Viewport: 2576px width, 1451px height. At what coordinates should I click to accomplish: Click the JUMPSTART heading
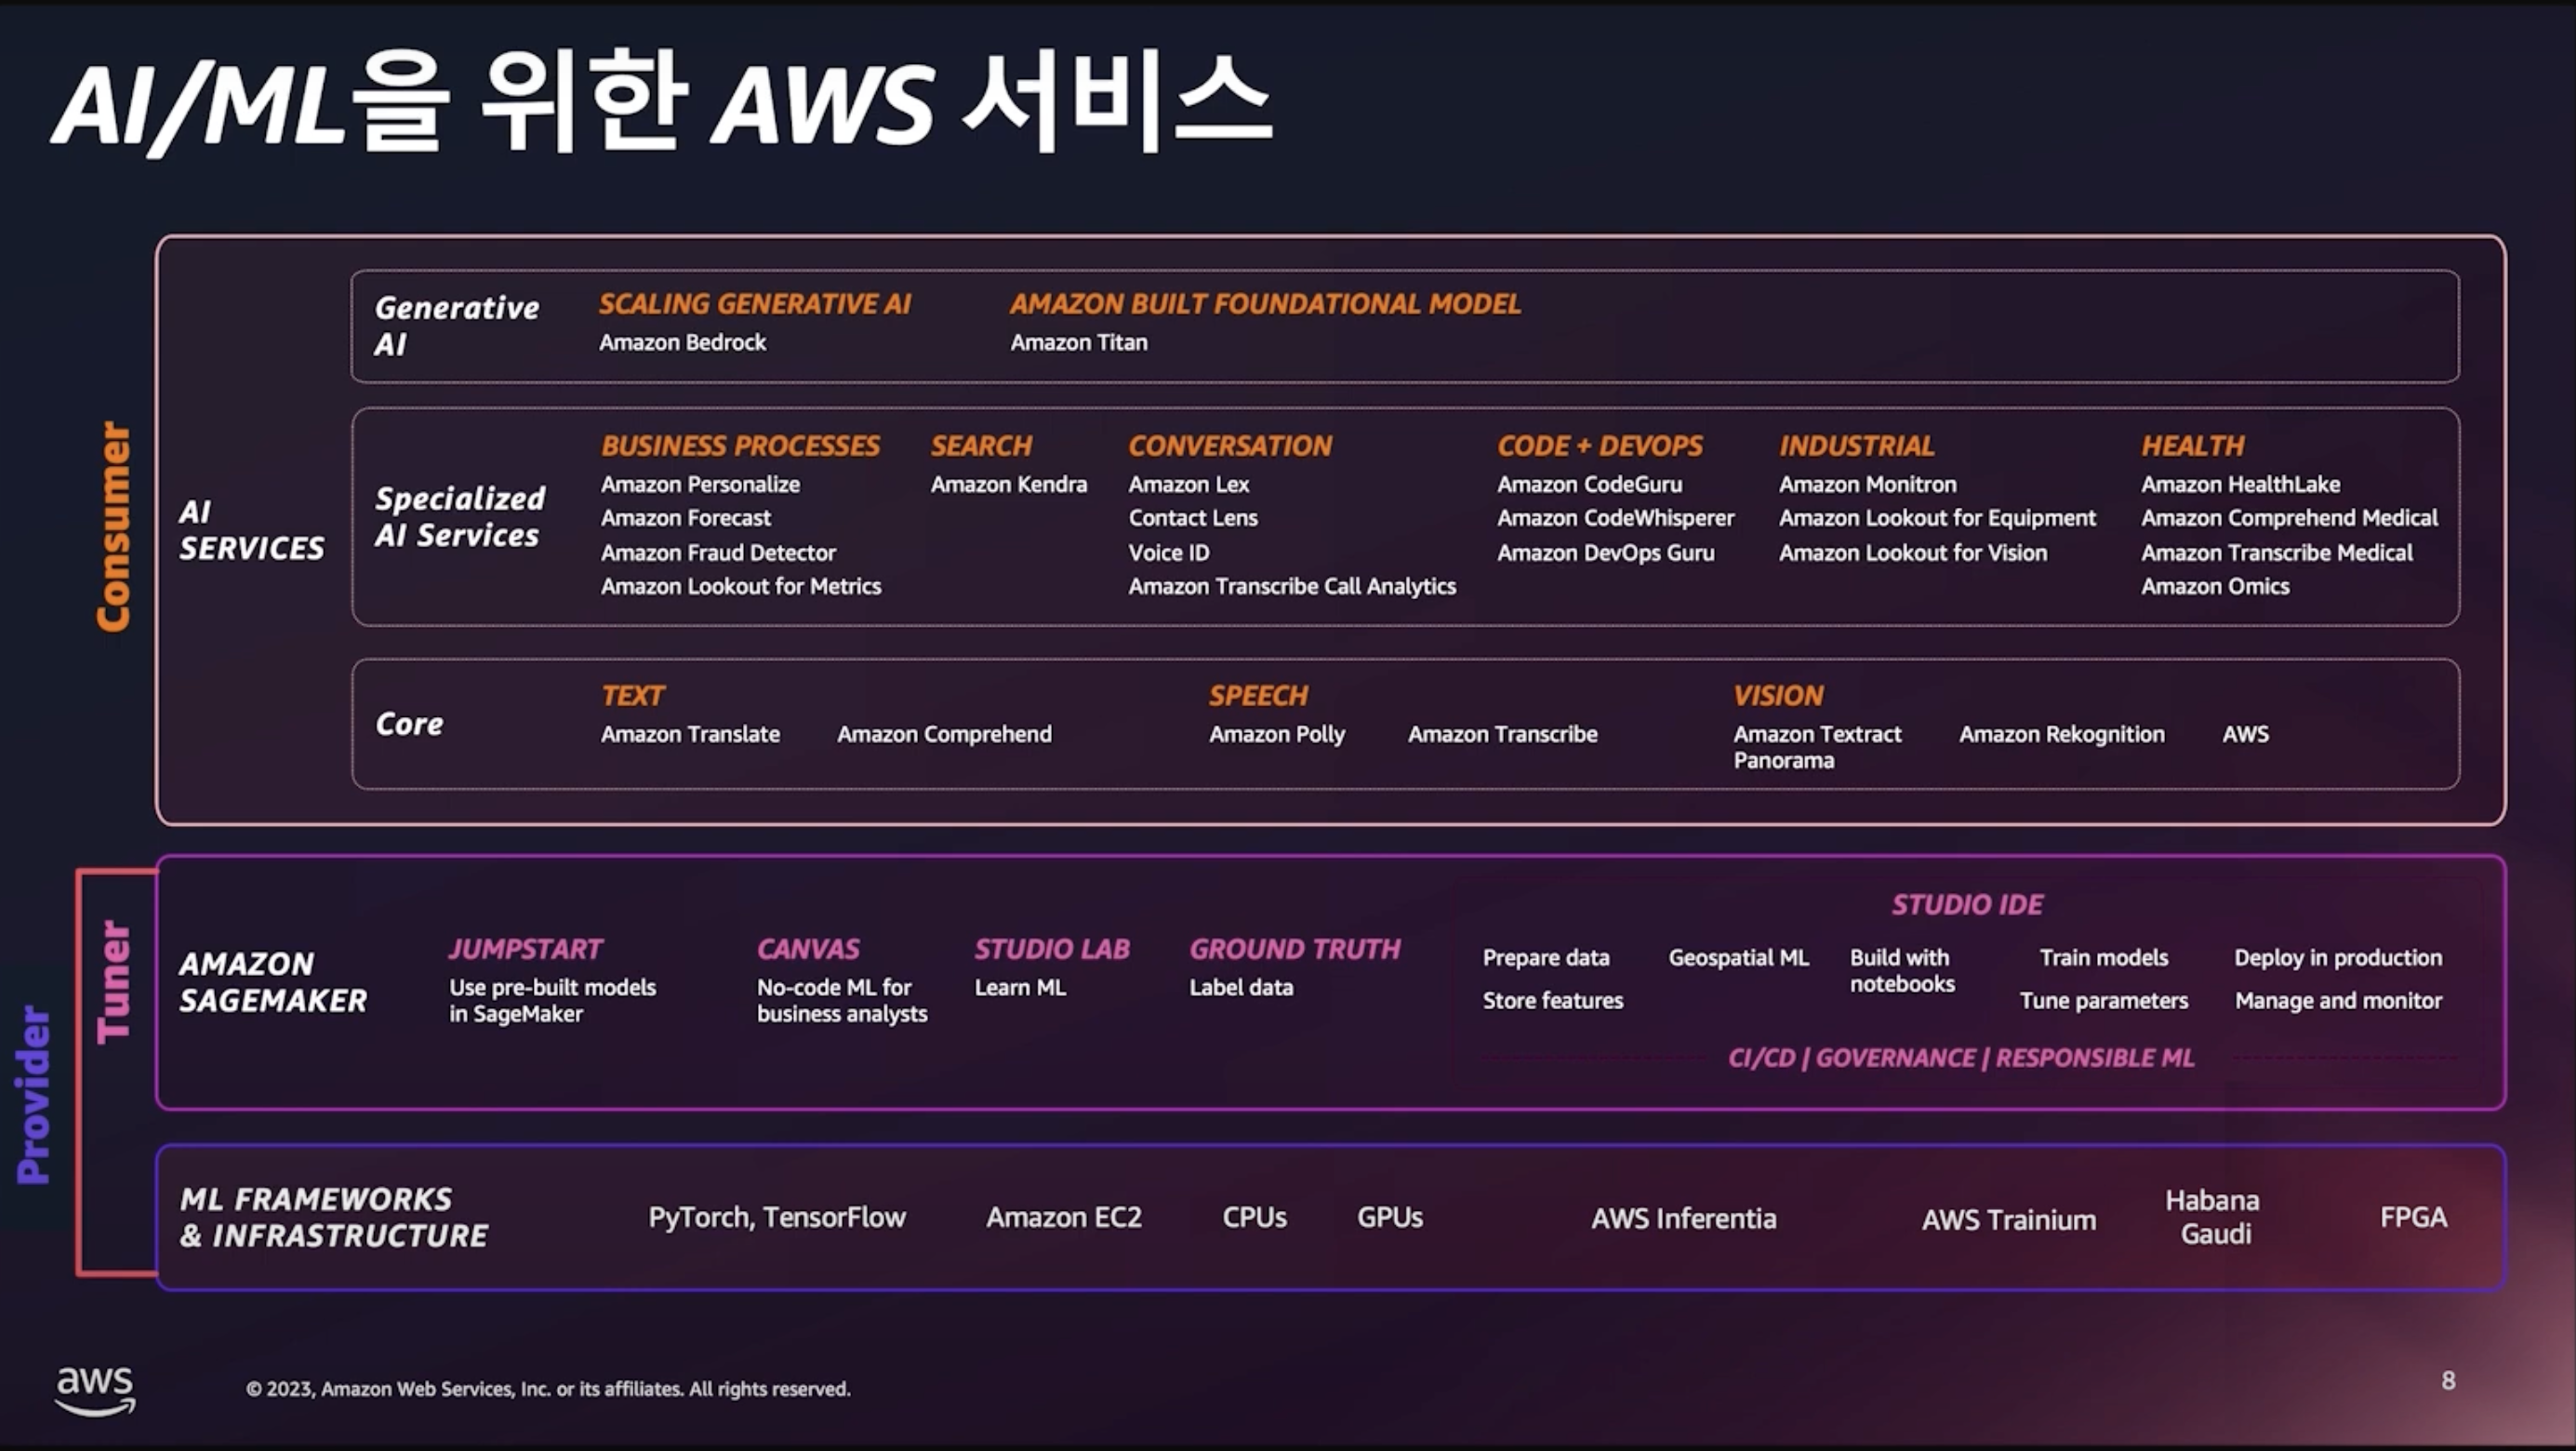click(526, 949)
